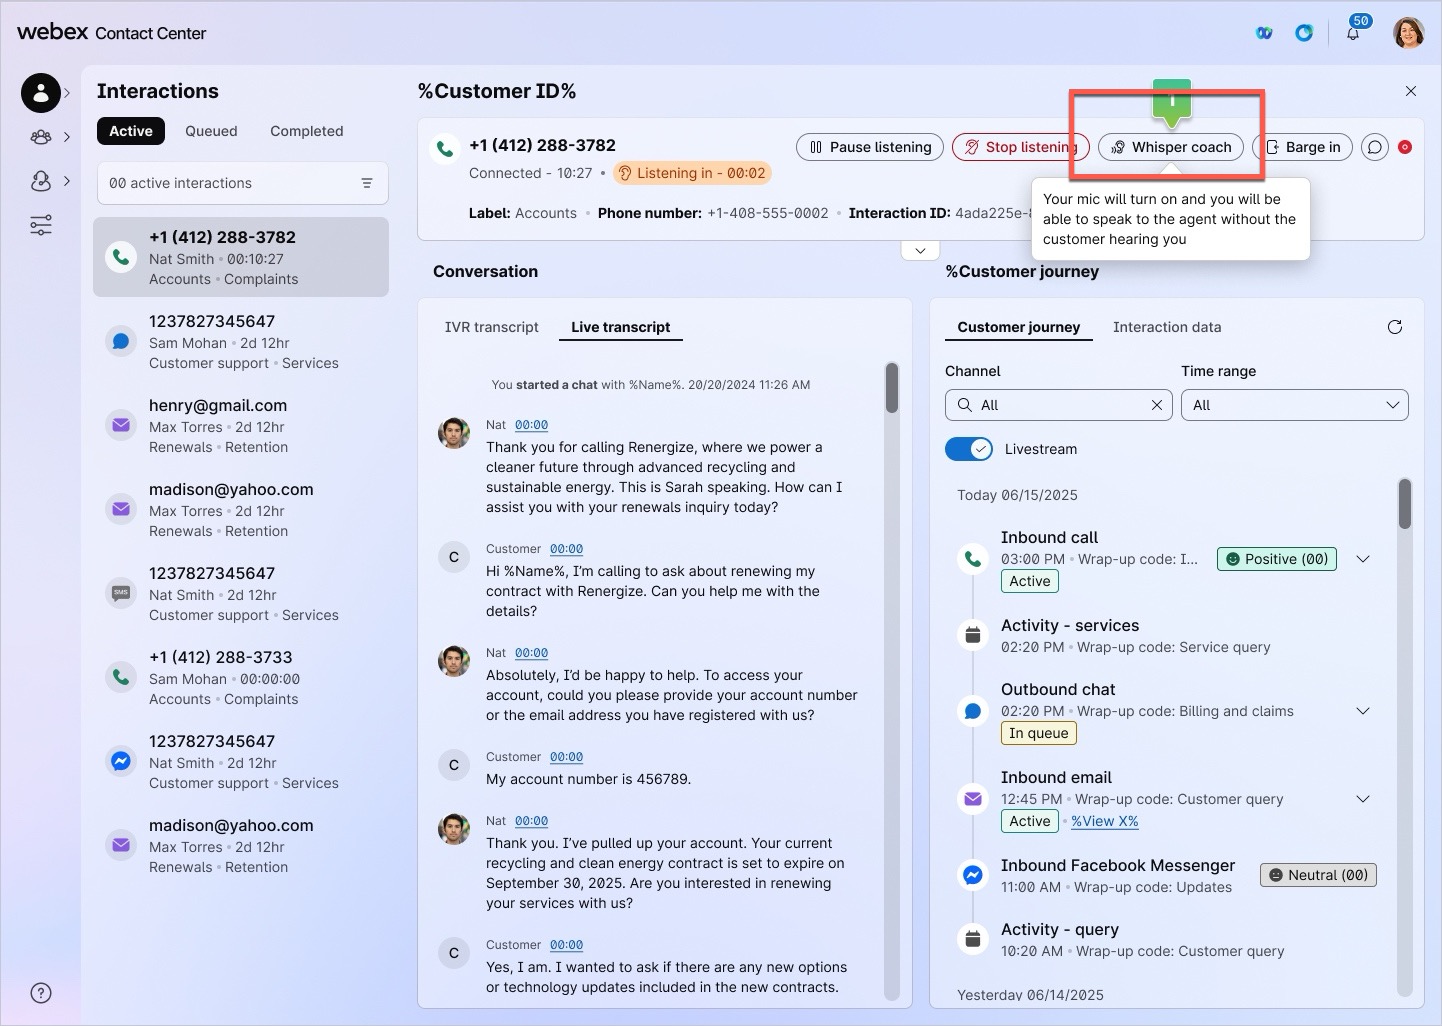Switch to the Active interactions tab

(131, 131)
